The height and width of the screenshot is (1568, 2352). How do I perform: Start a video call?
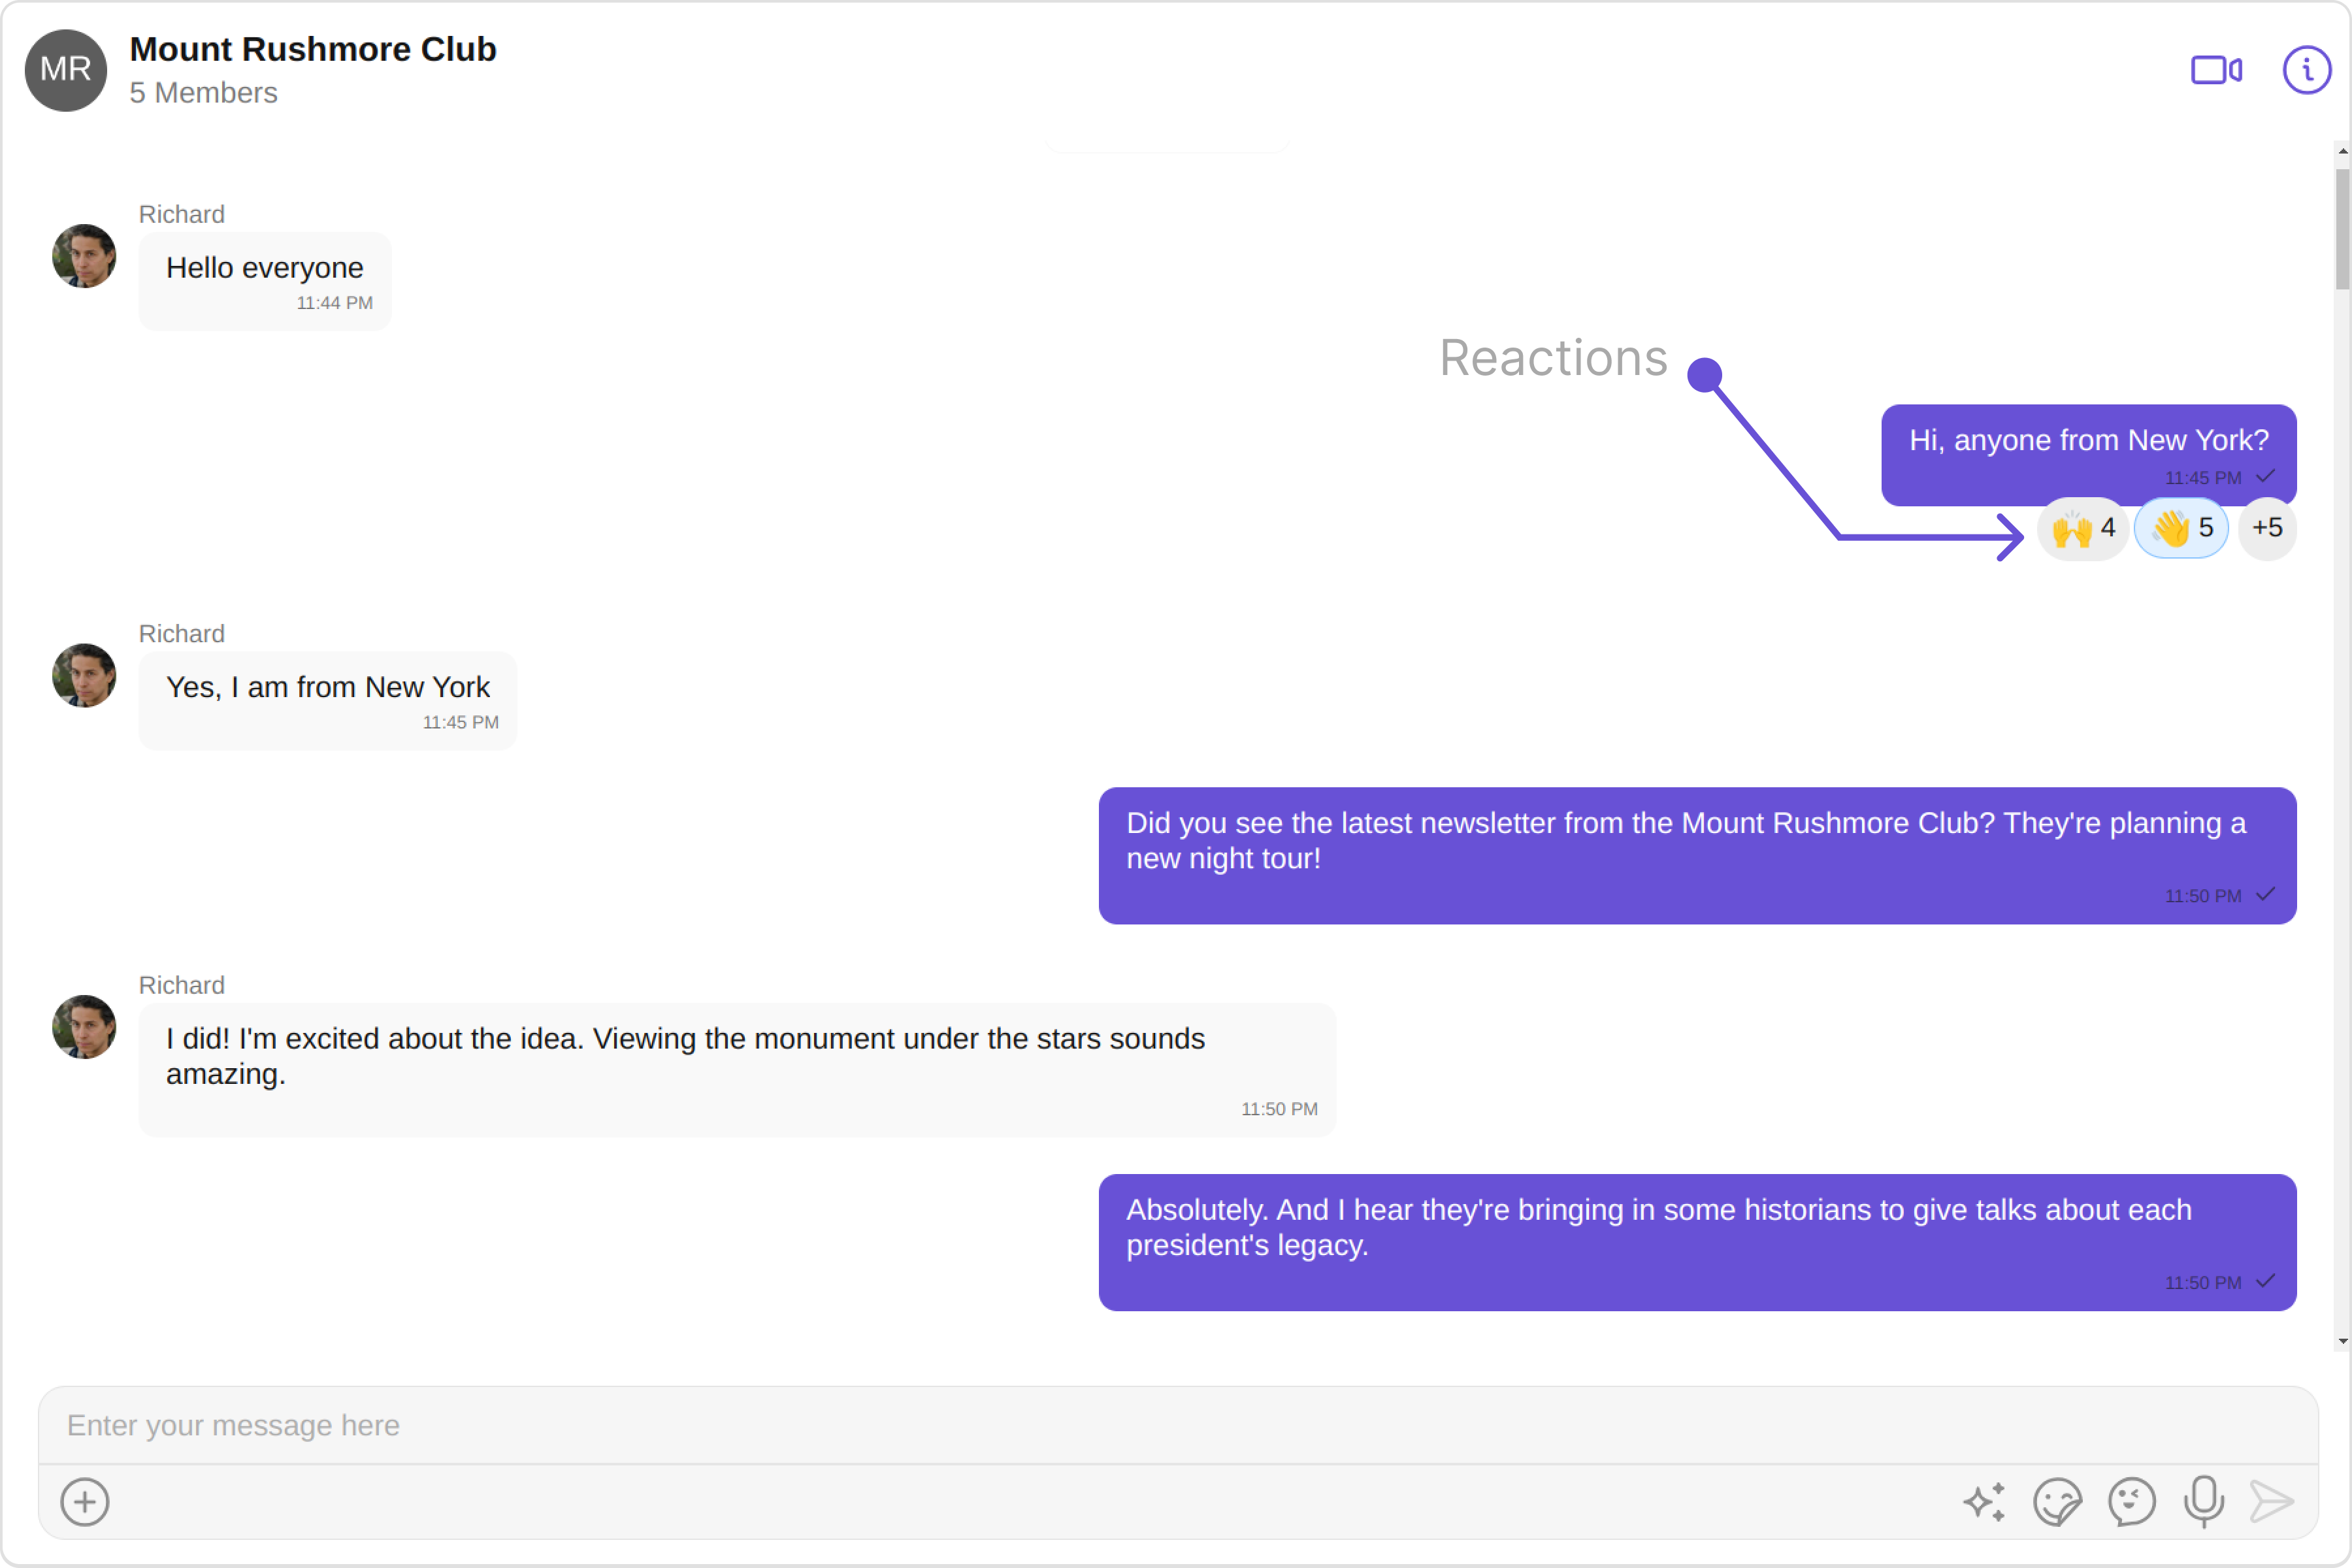[2215, 70]
